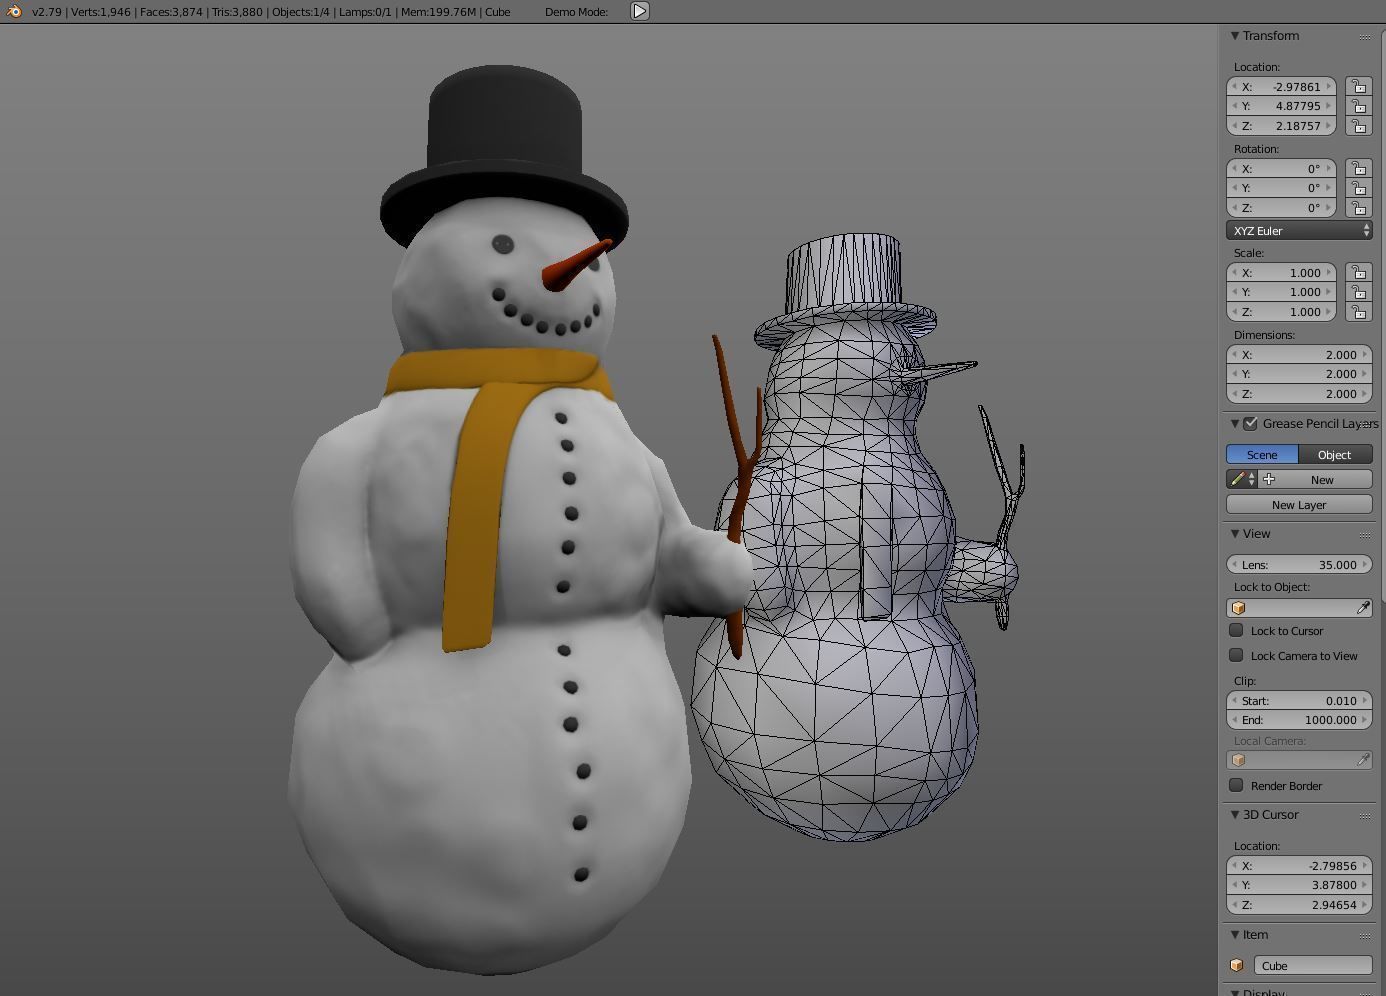Lock the Rotation Z axis padlock icon
The image size is (1386, 996).
click(x=1358, y=207)
